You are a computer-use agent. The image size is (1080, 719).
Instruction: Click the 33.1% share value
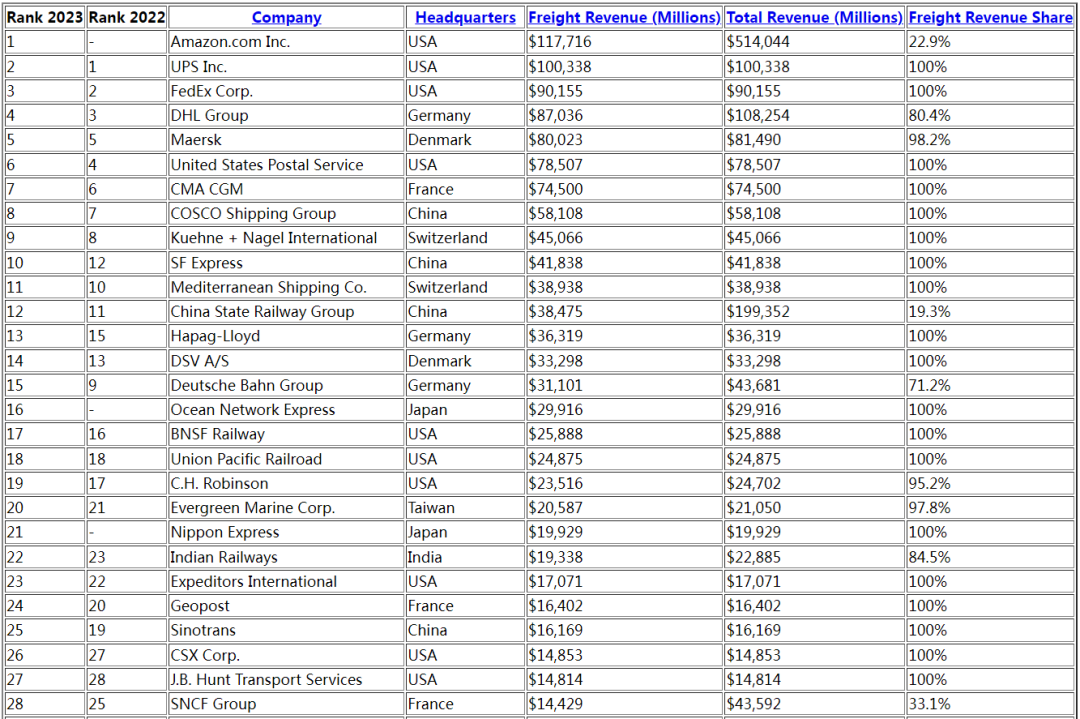[990, 705]
